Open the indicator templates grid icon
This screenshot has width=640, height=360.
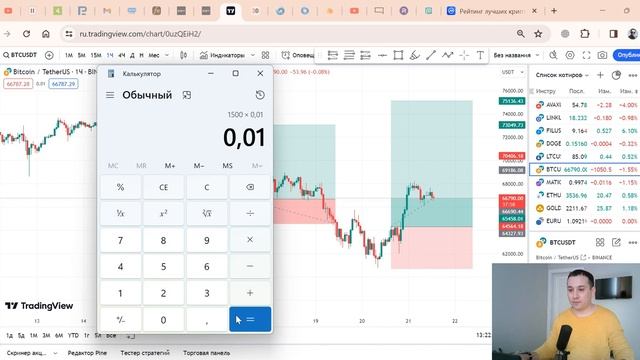tap(265, 55)
